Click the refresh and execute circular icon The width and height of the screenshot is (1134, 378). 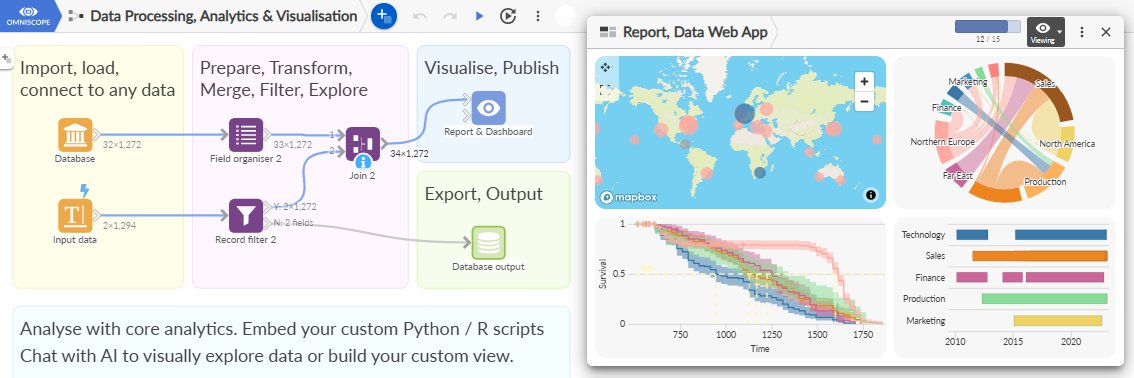[x=508, y=16]
